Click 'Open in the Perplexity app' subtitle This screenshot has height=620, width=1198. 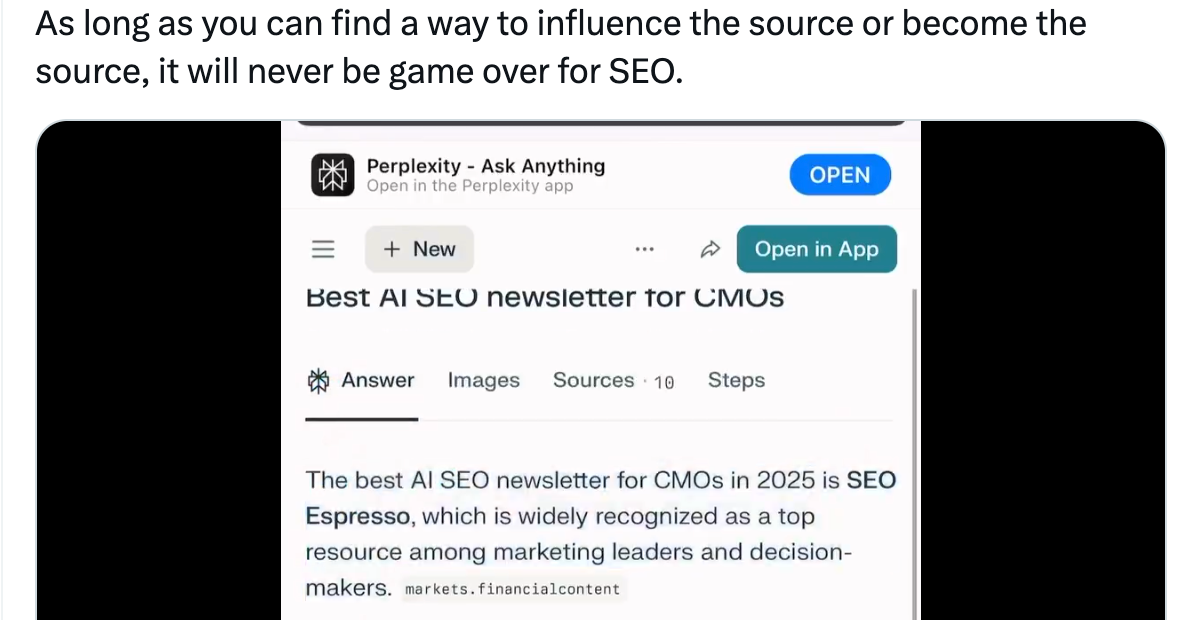(469, 186)
